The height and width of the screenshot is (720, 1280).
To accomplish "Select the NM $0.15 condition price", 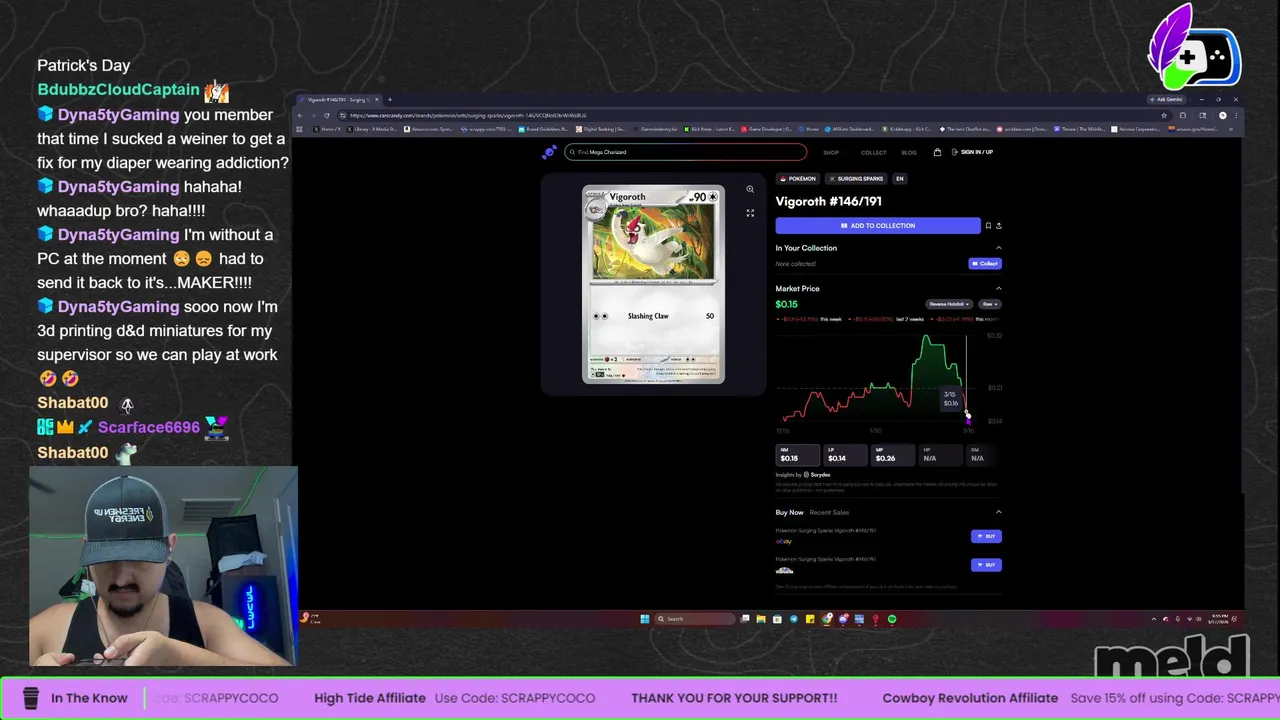I will (797, 456).
